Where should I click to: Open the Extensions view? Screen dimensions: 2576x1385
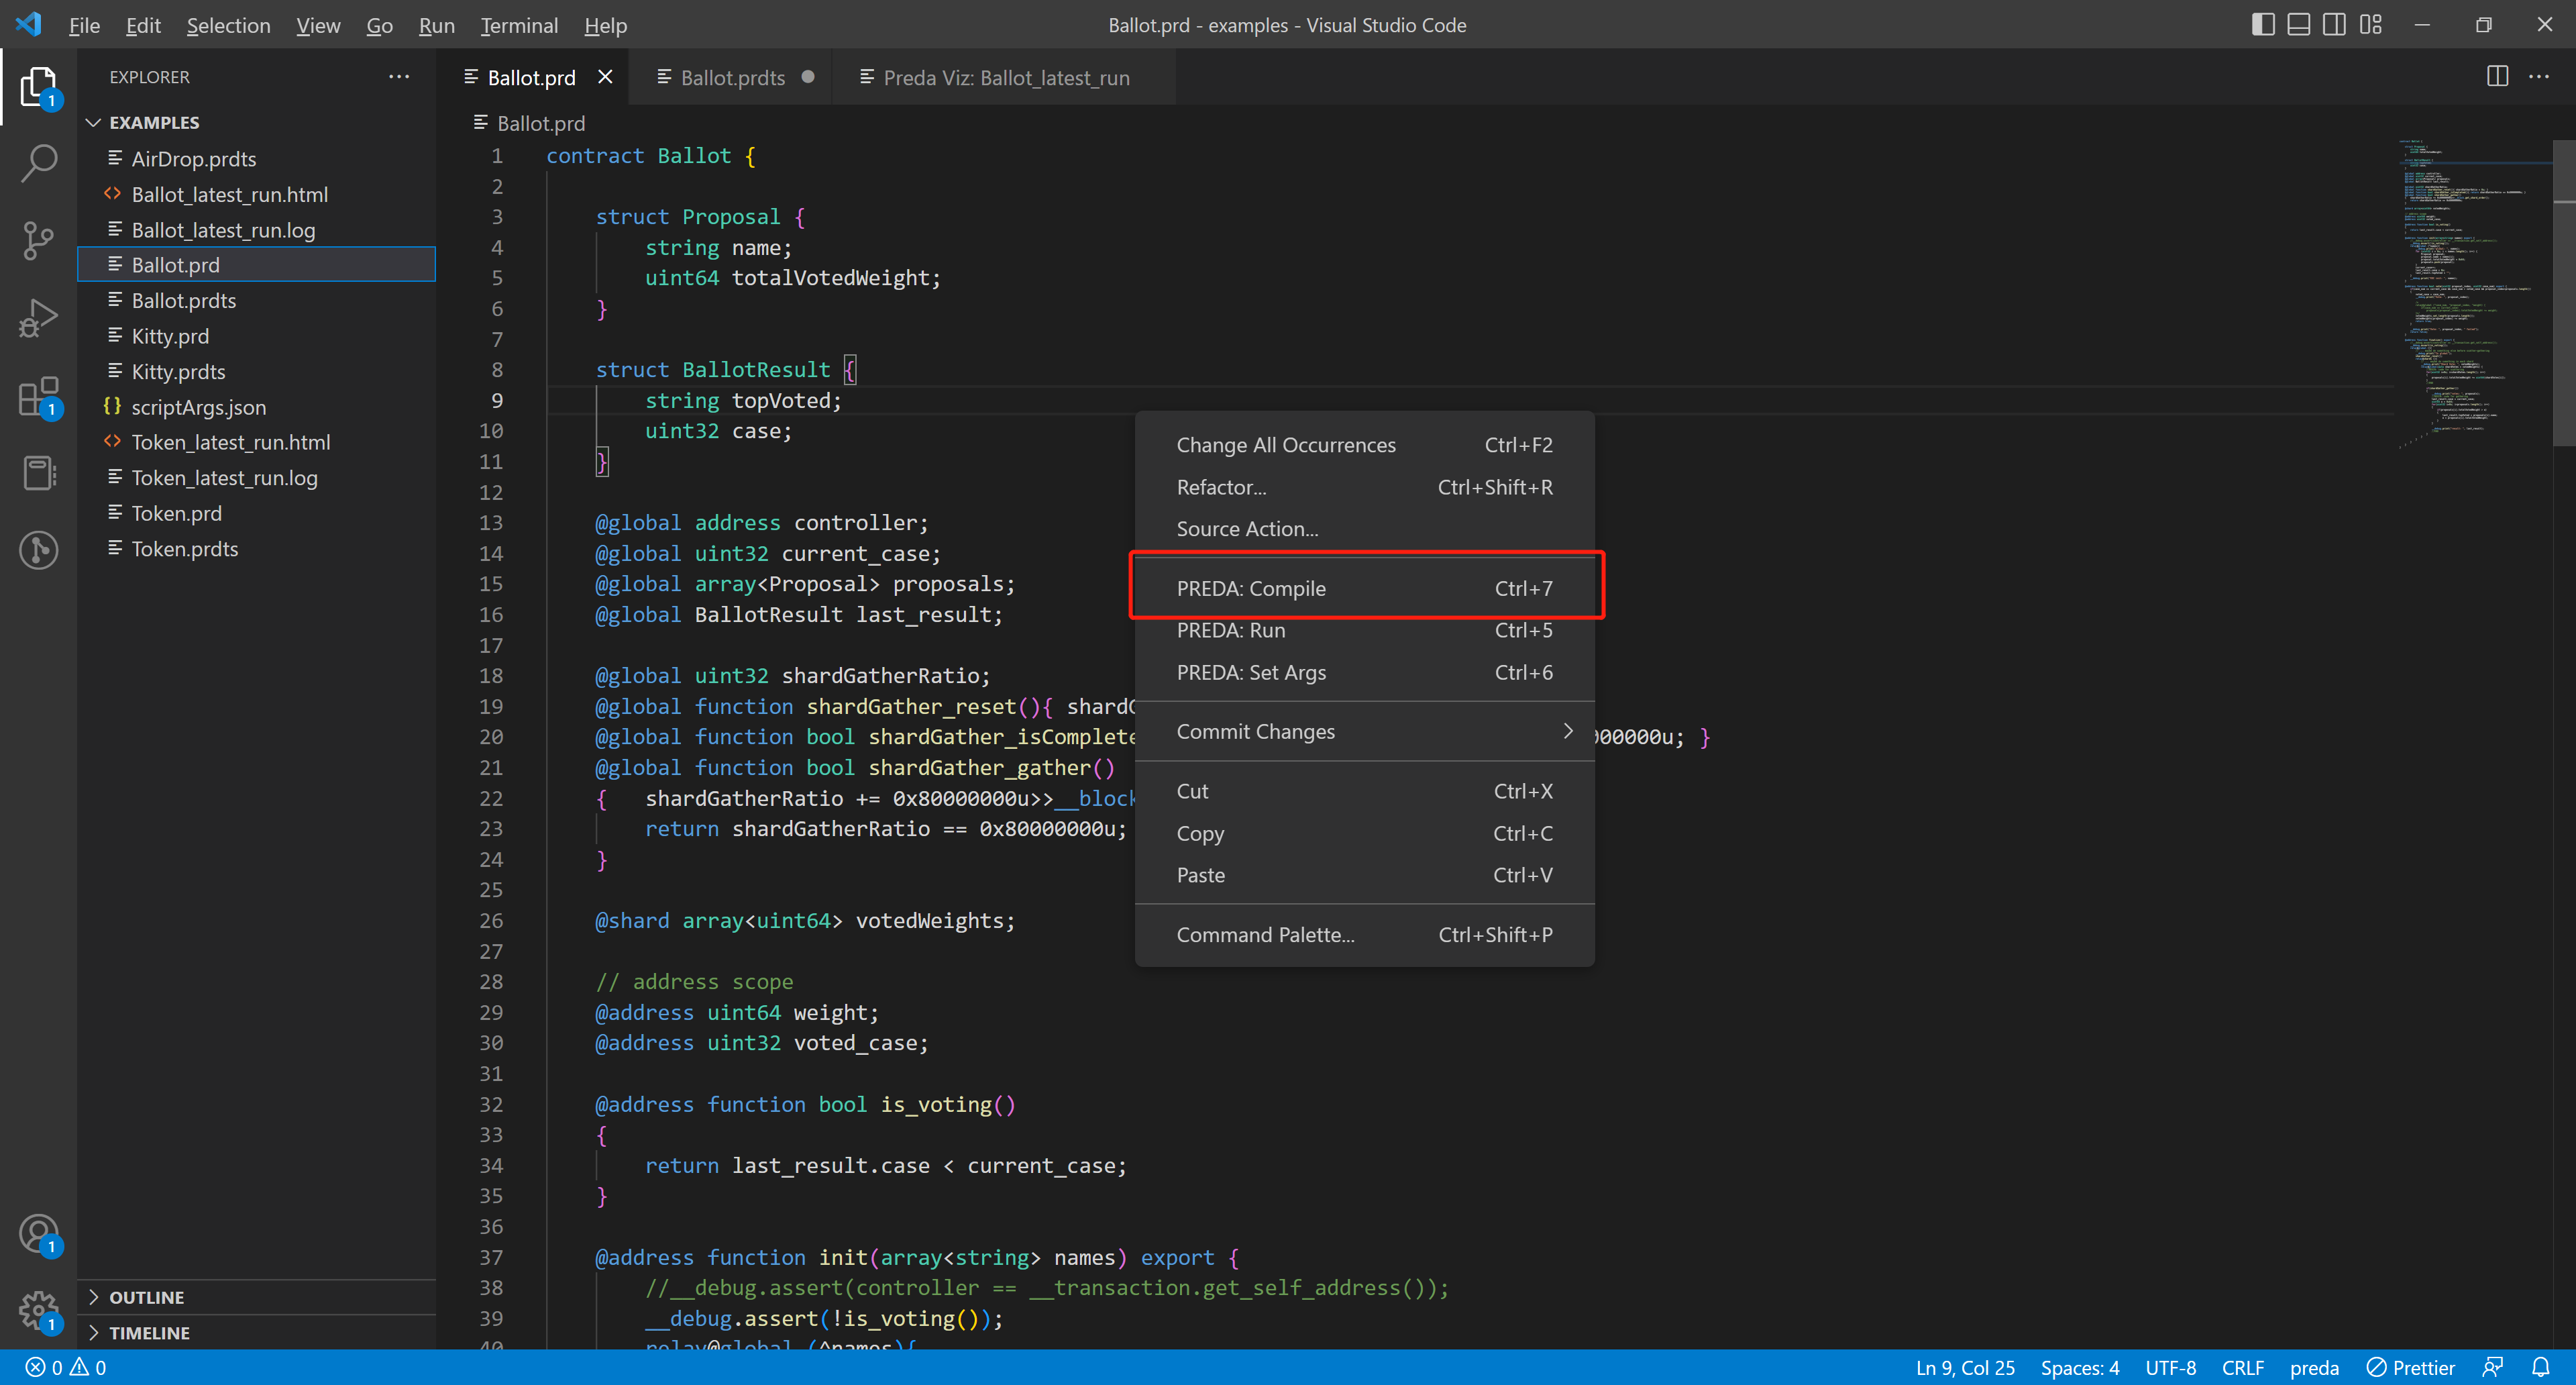click(38, 396)
